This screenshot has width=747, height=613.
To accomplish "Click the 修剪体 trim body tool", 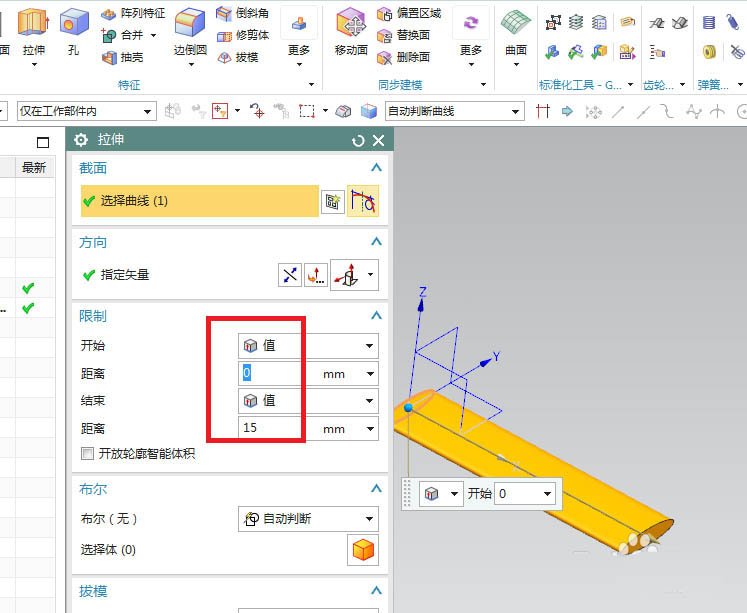I will coord(242,35).
